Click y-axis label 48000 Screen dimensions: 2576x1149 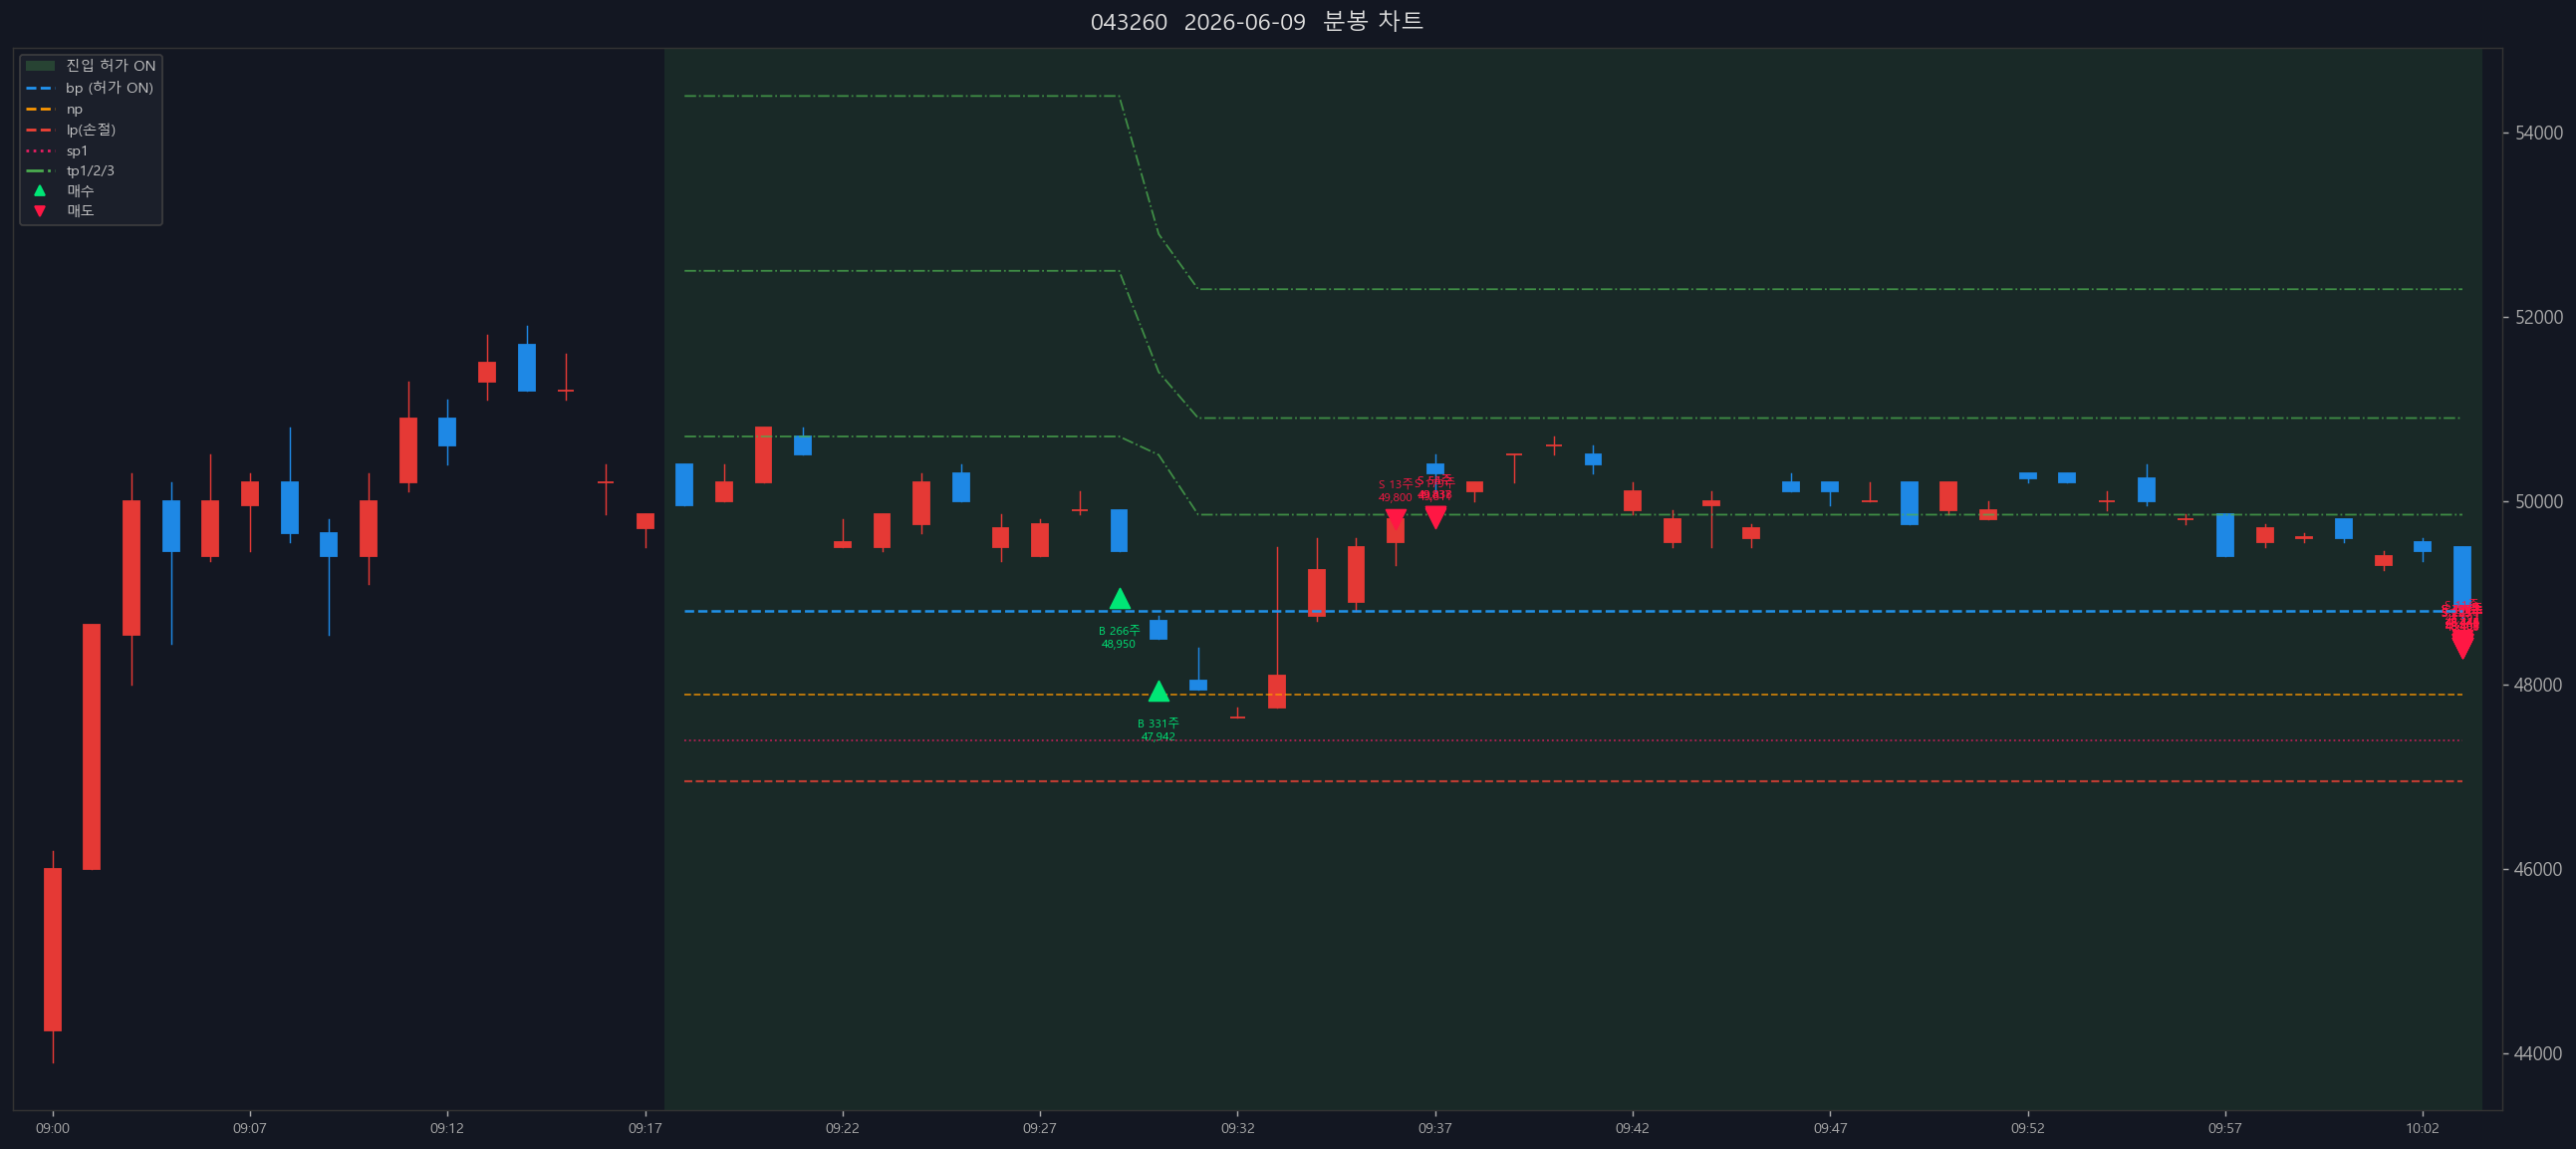click(x=2539, y=685)
